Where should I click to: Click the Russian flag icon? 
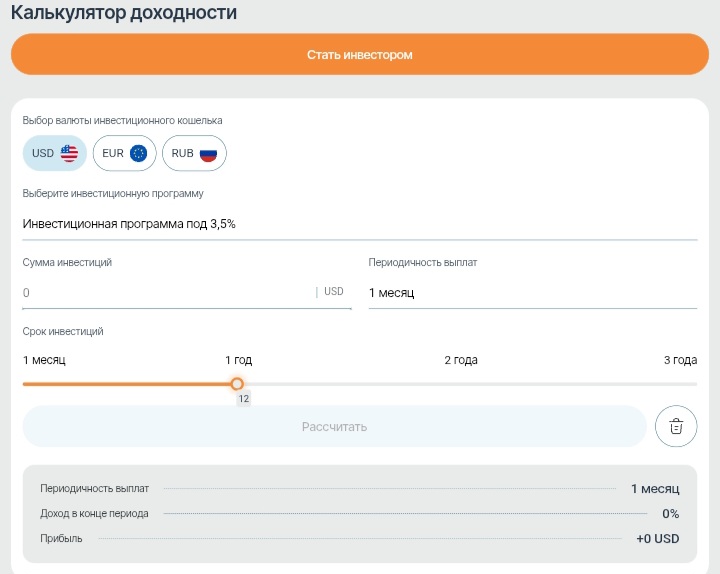point(208,154)
